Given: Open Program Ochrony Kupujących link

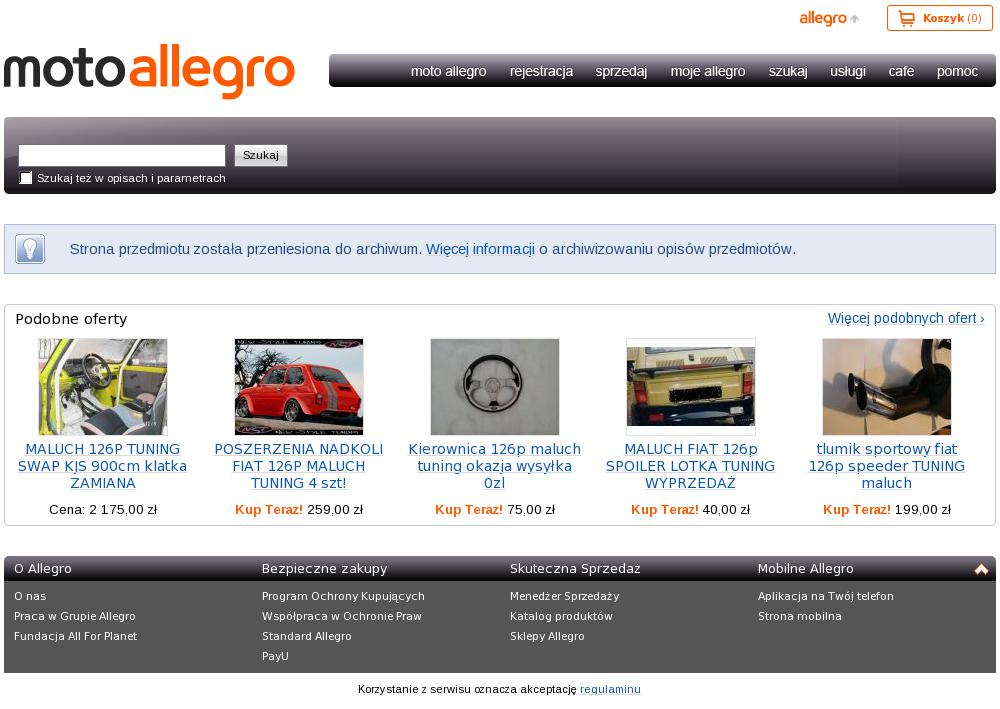Looking at the screenshot, I should (x=343, y=596).
